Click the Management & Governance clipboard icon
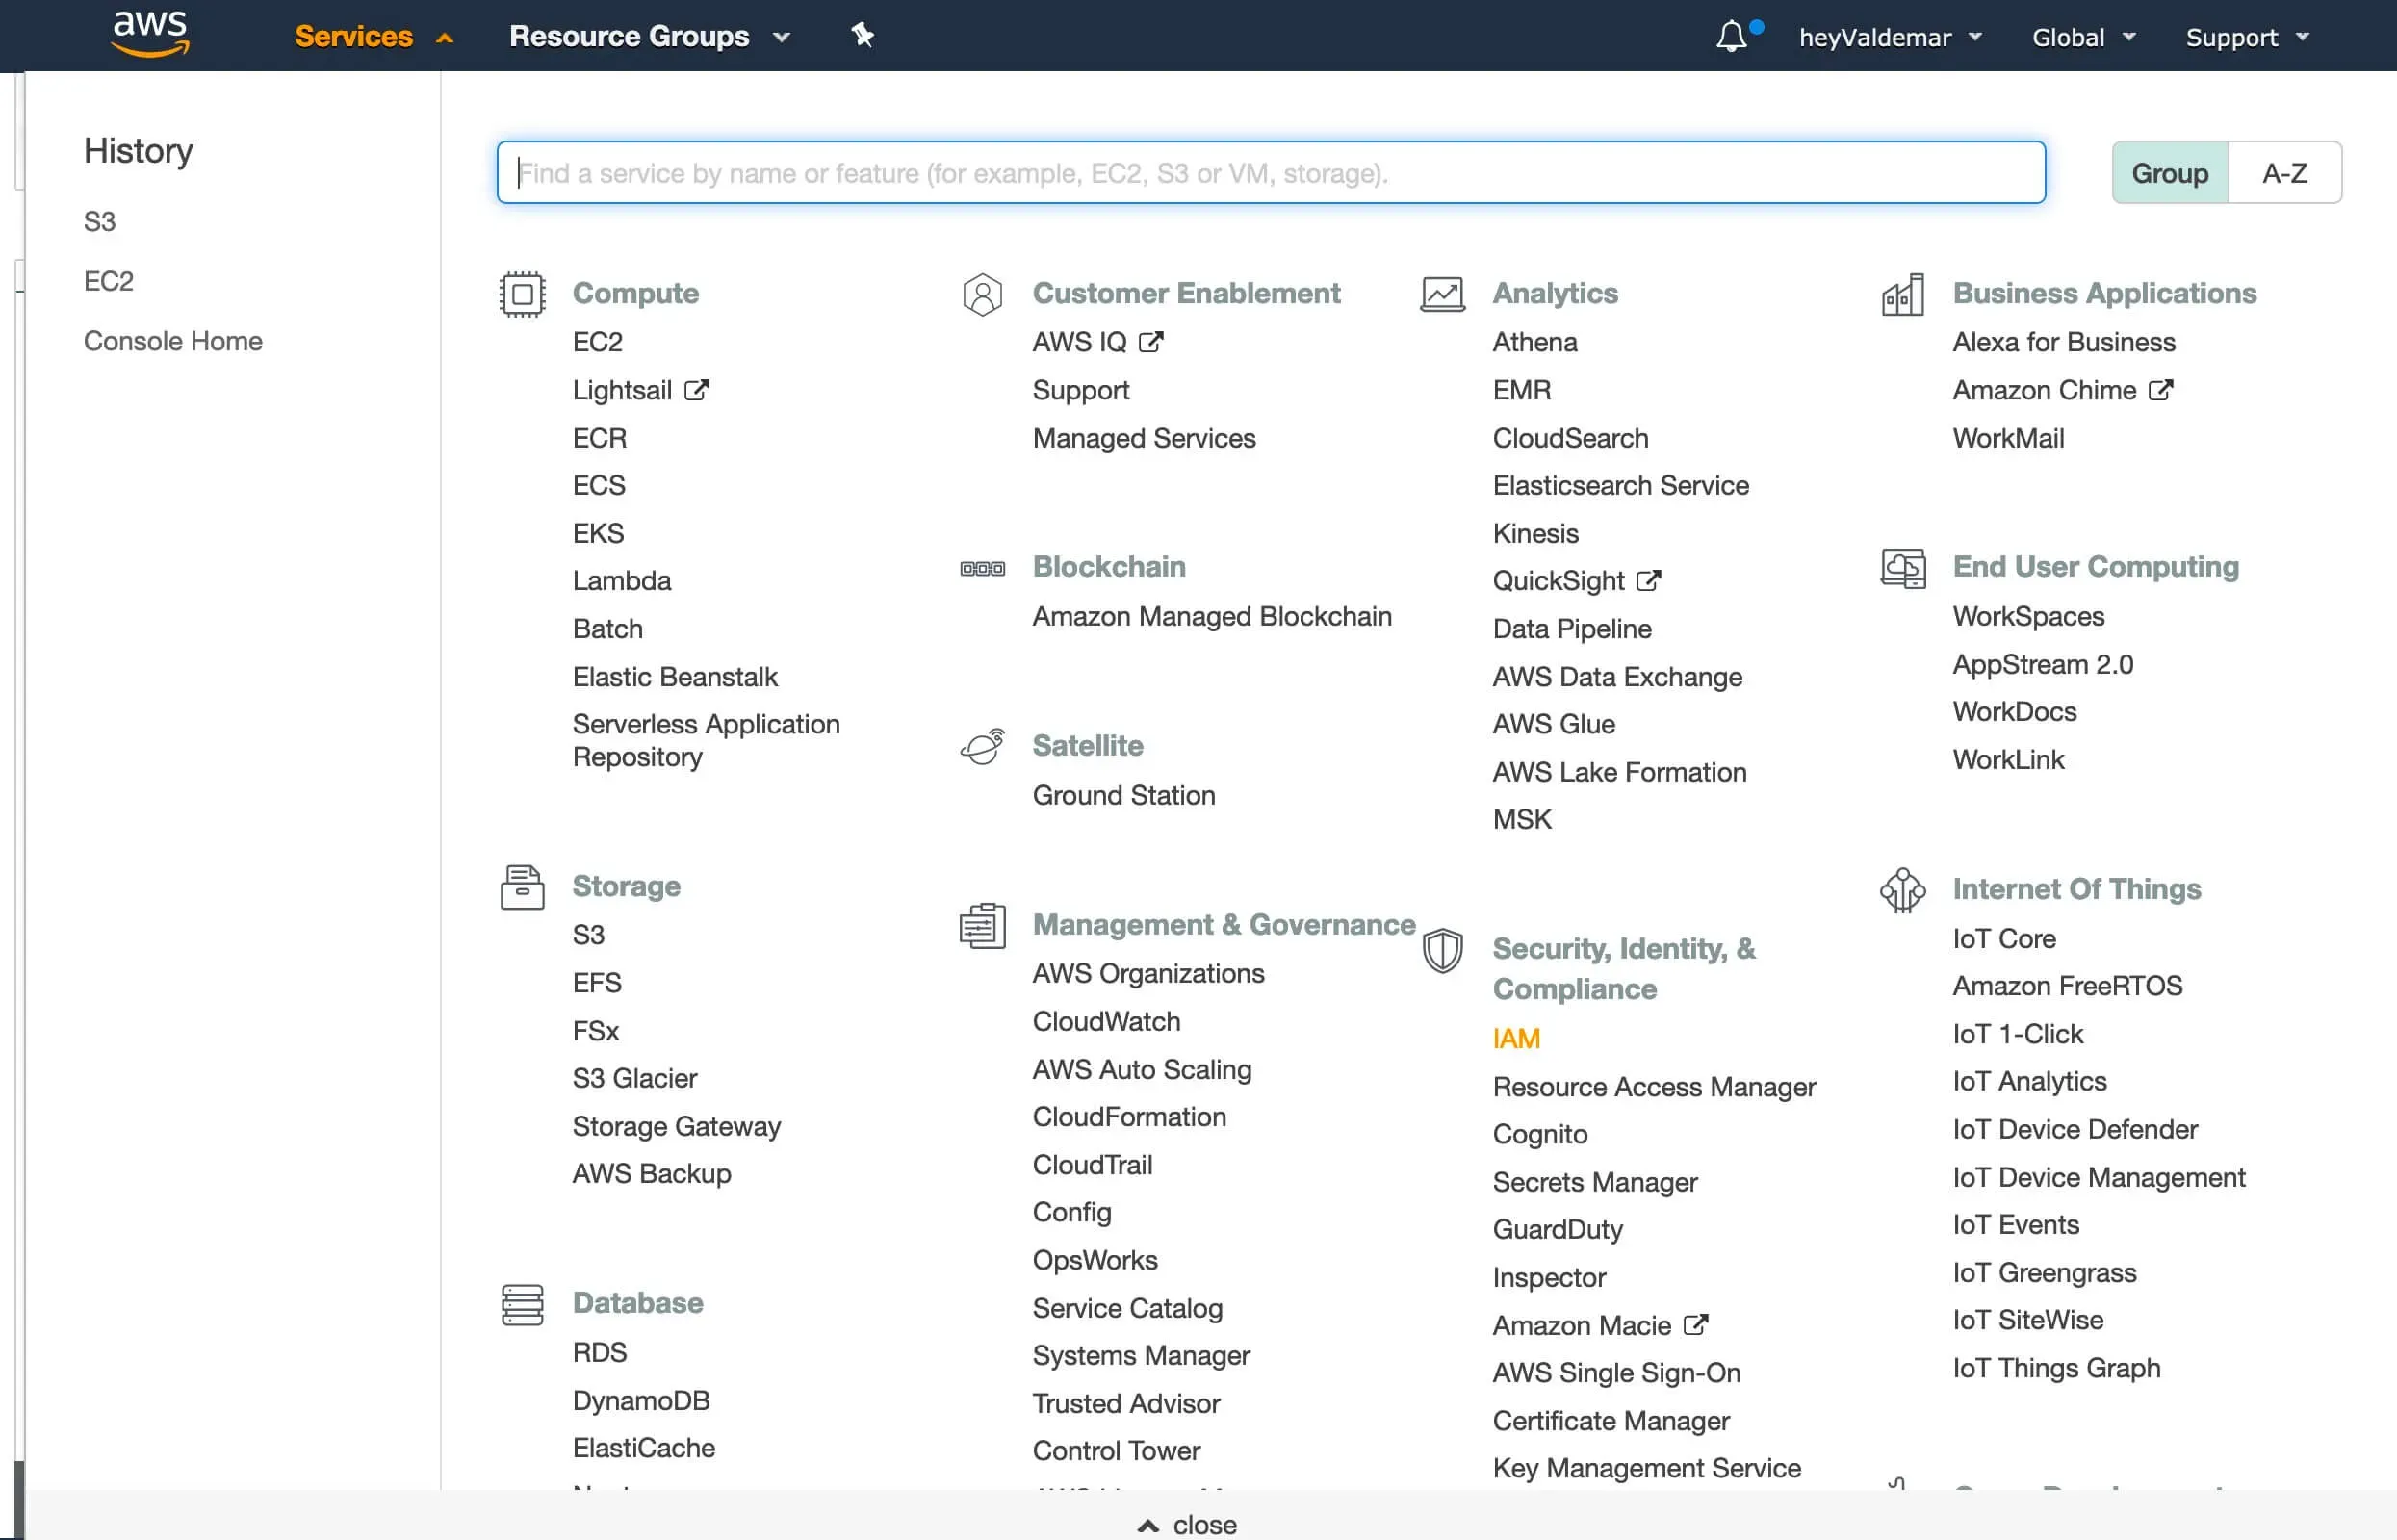This screenshot has height=1540, width=2397. 982,925
